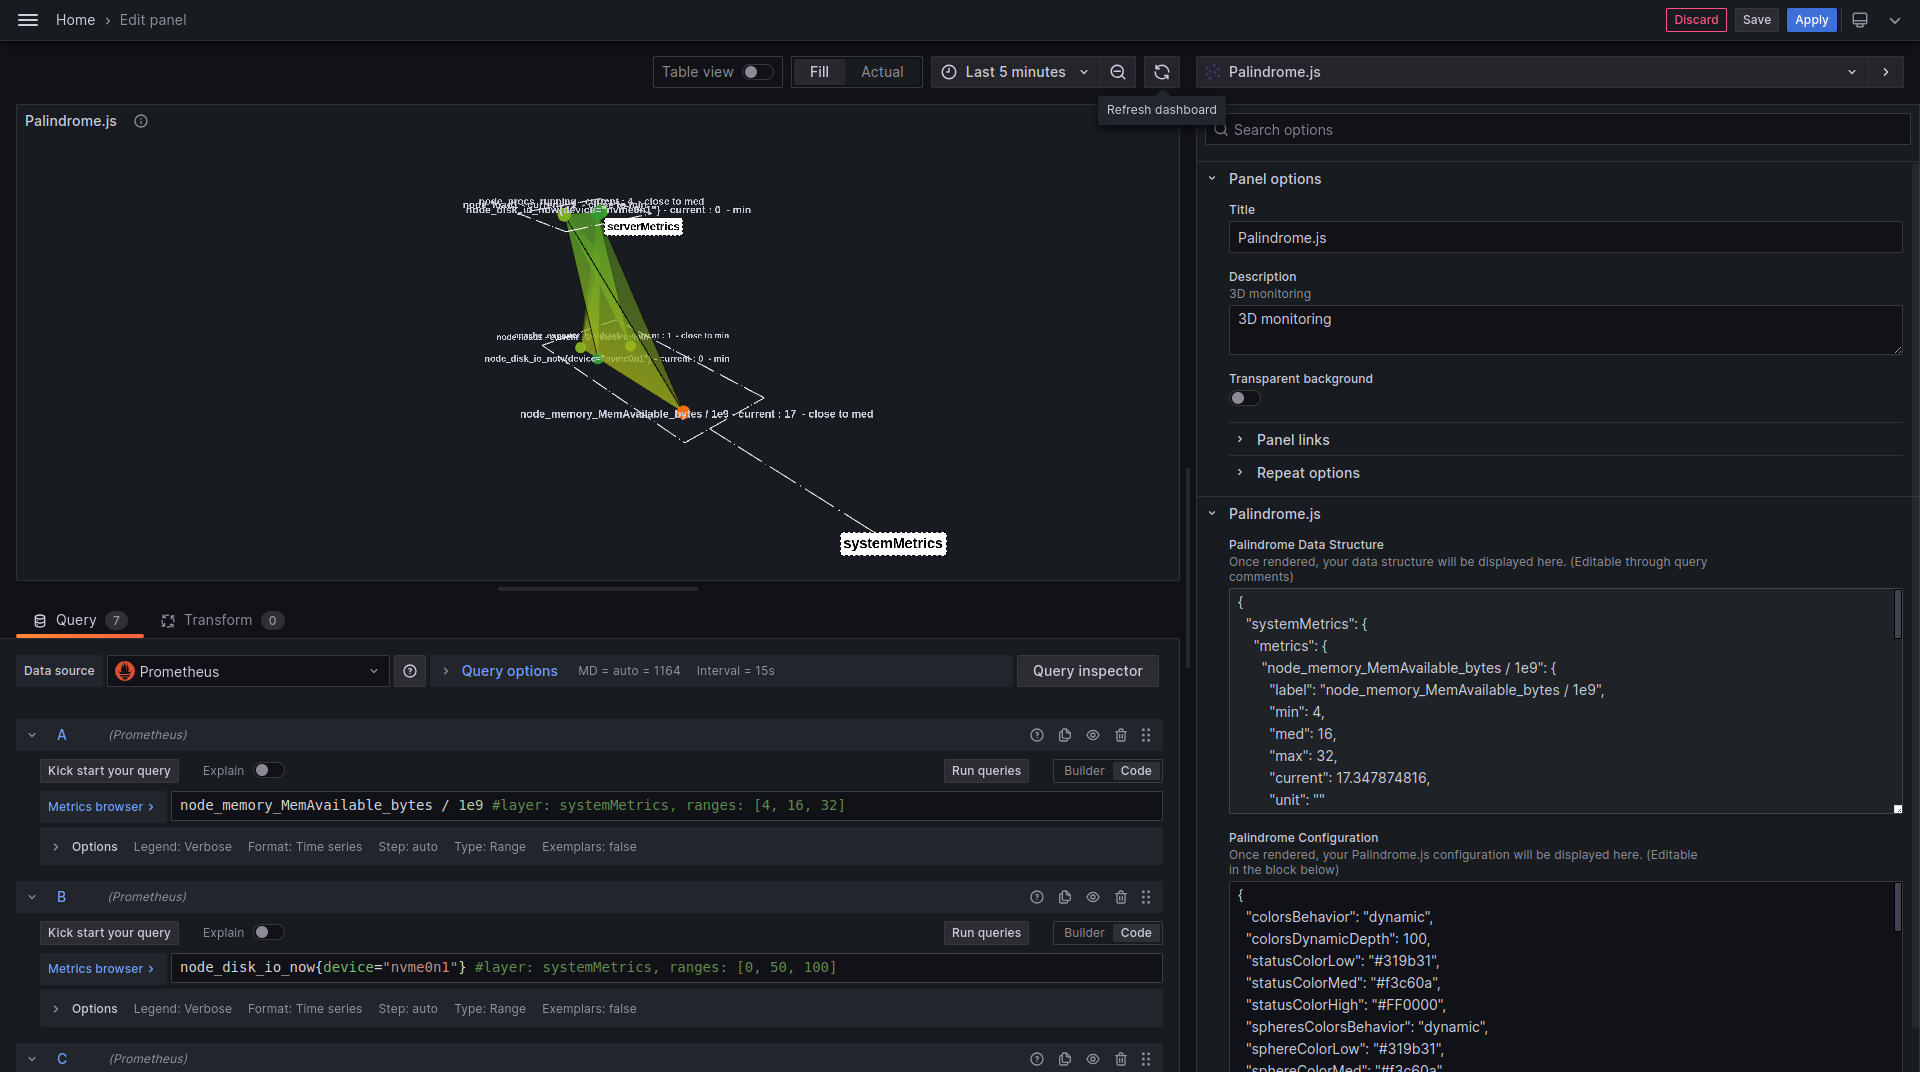Duplicate query A
This screenshot has height=1072, width=1920.
coord(1065,735)
